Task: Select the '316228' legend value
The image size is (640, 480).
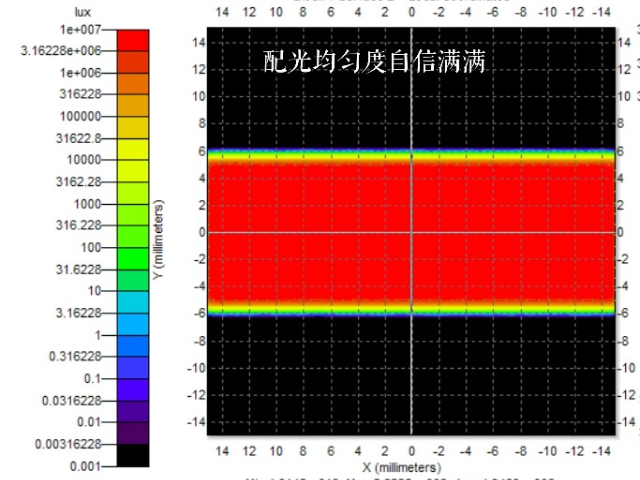Action: point(80,94)
